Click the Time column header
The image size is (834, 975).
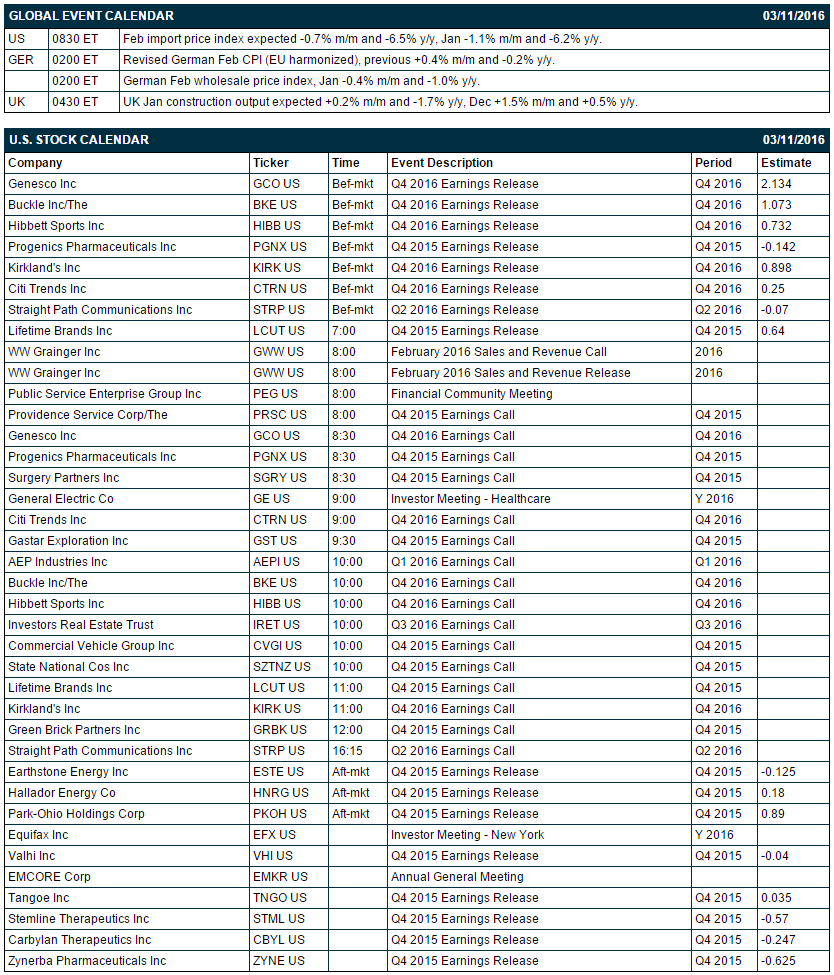coord(346,163)
